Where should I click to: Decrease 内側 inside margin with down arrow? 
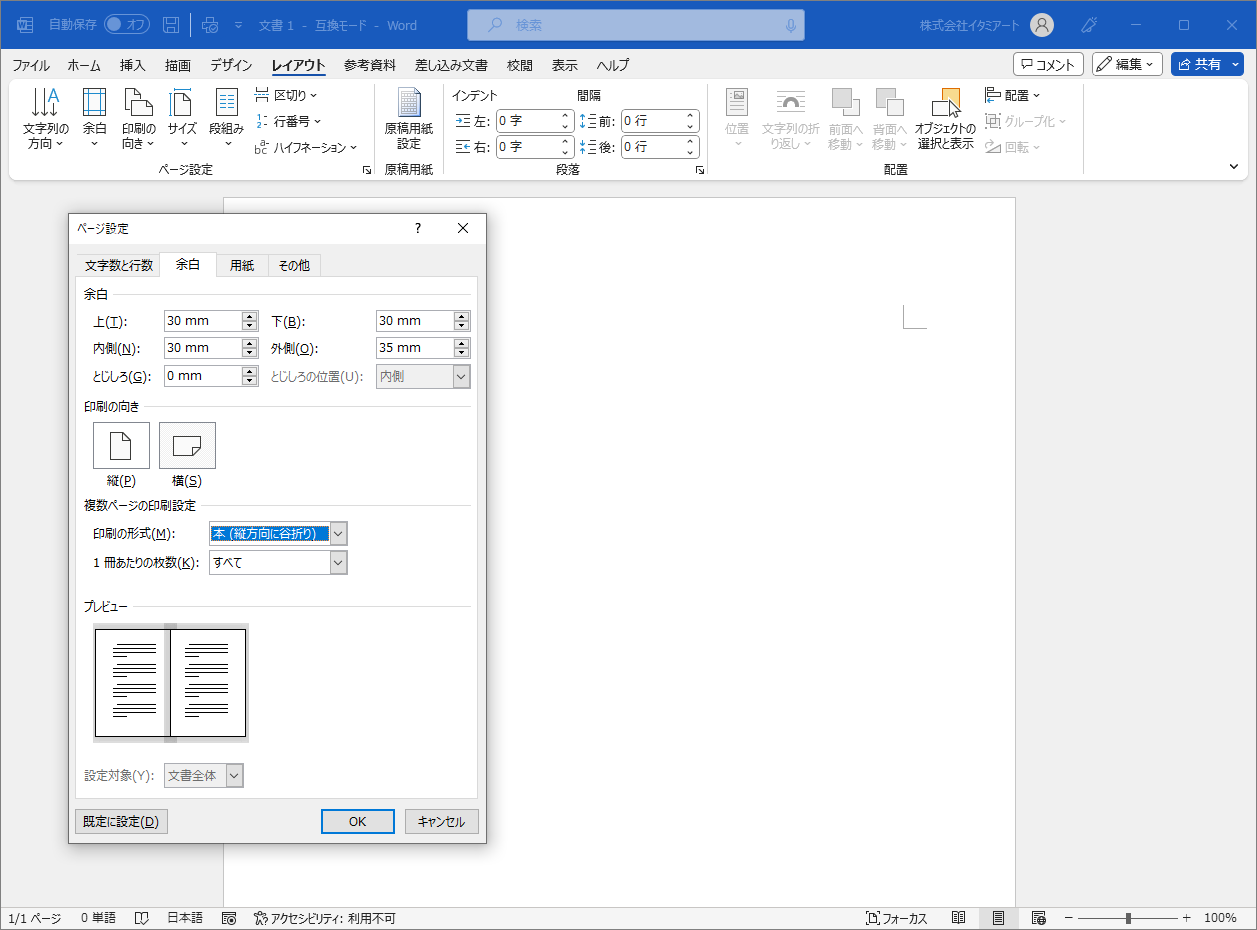click(250, 353)
